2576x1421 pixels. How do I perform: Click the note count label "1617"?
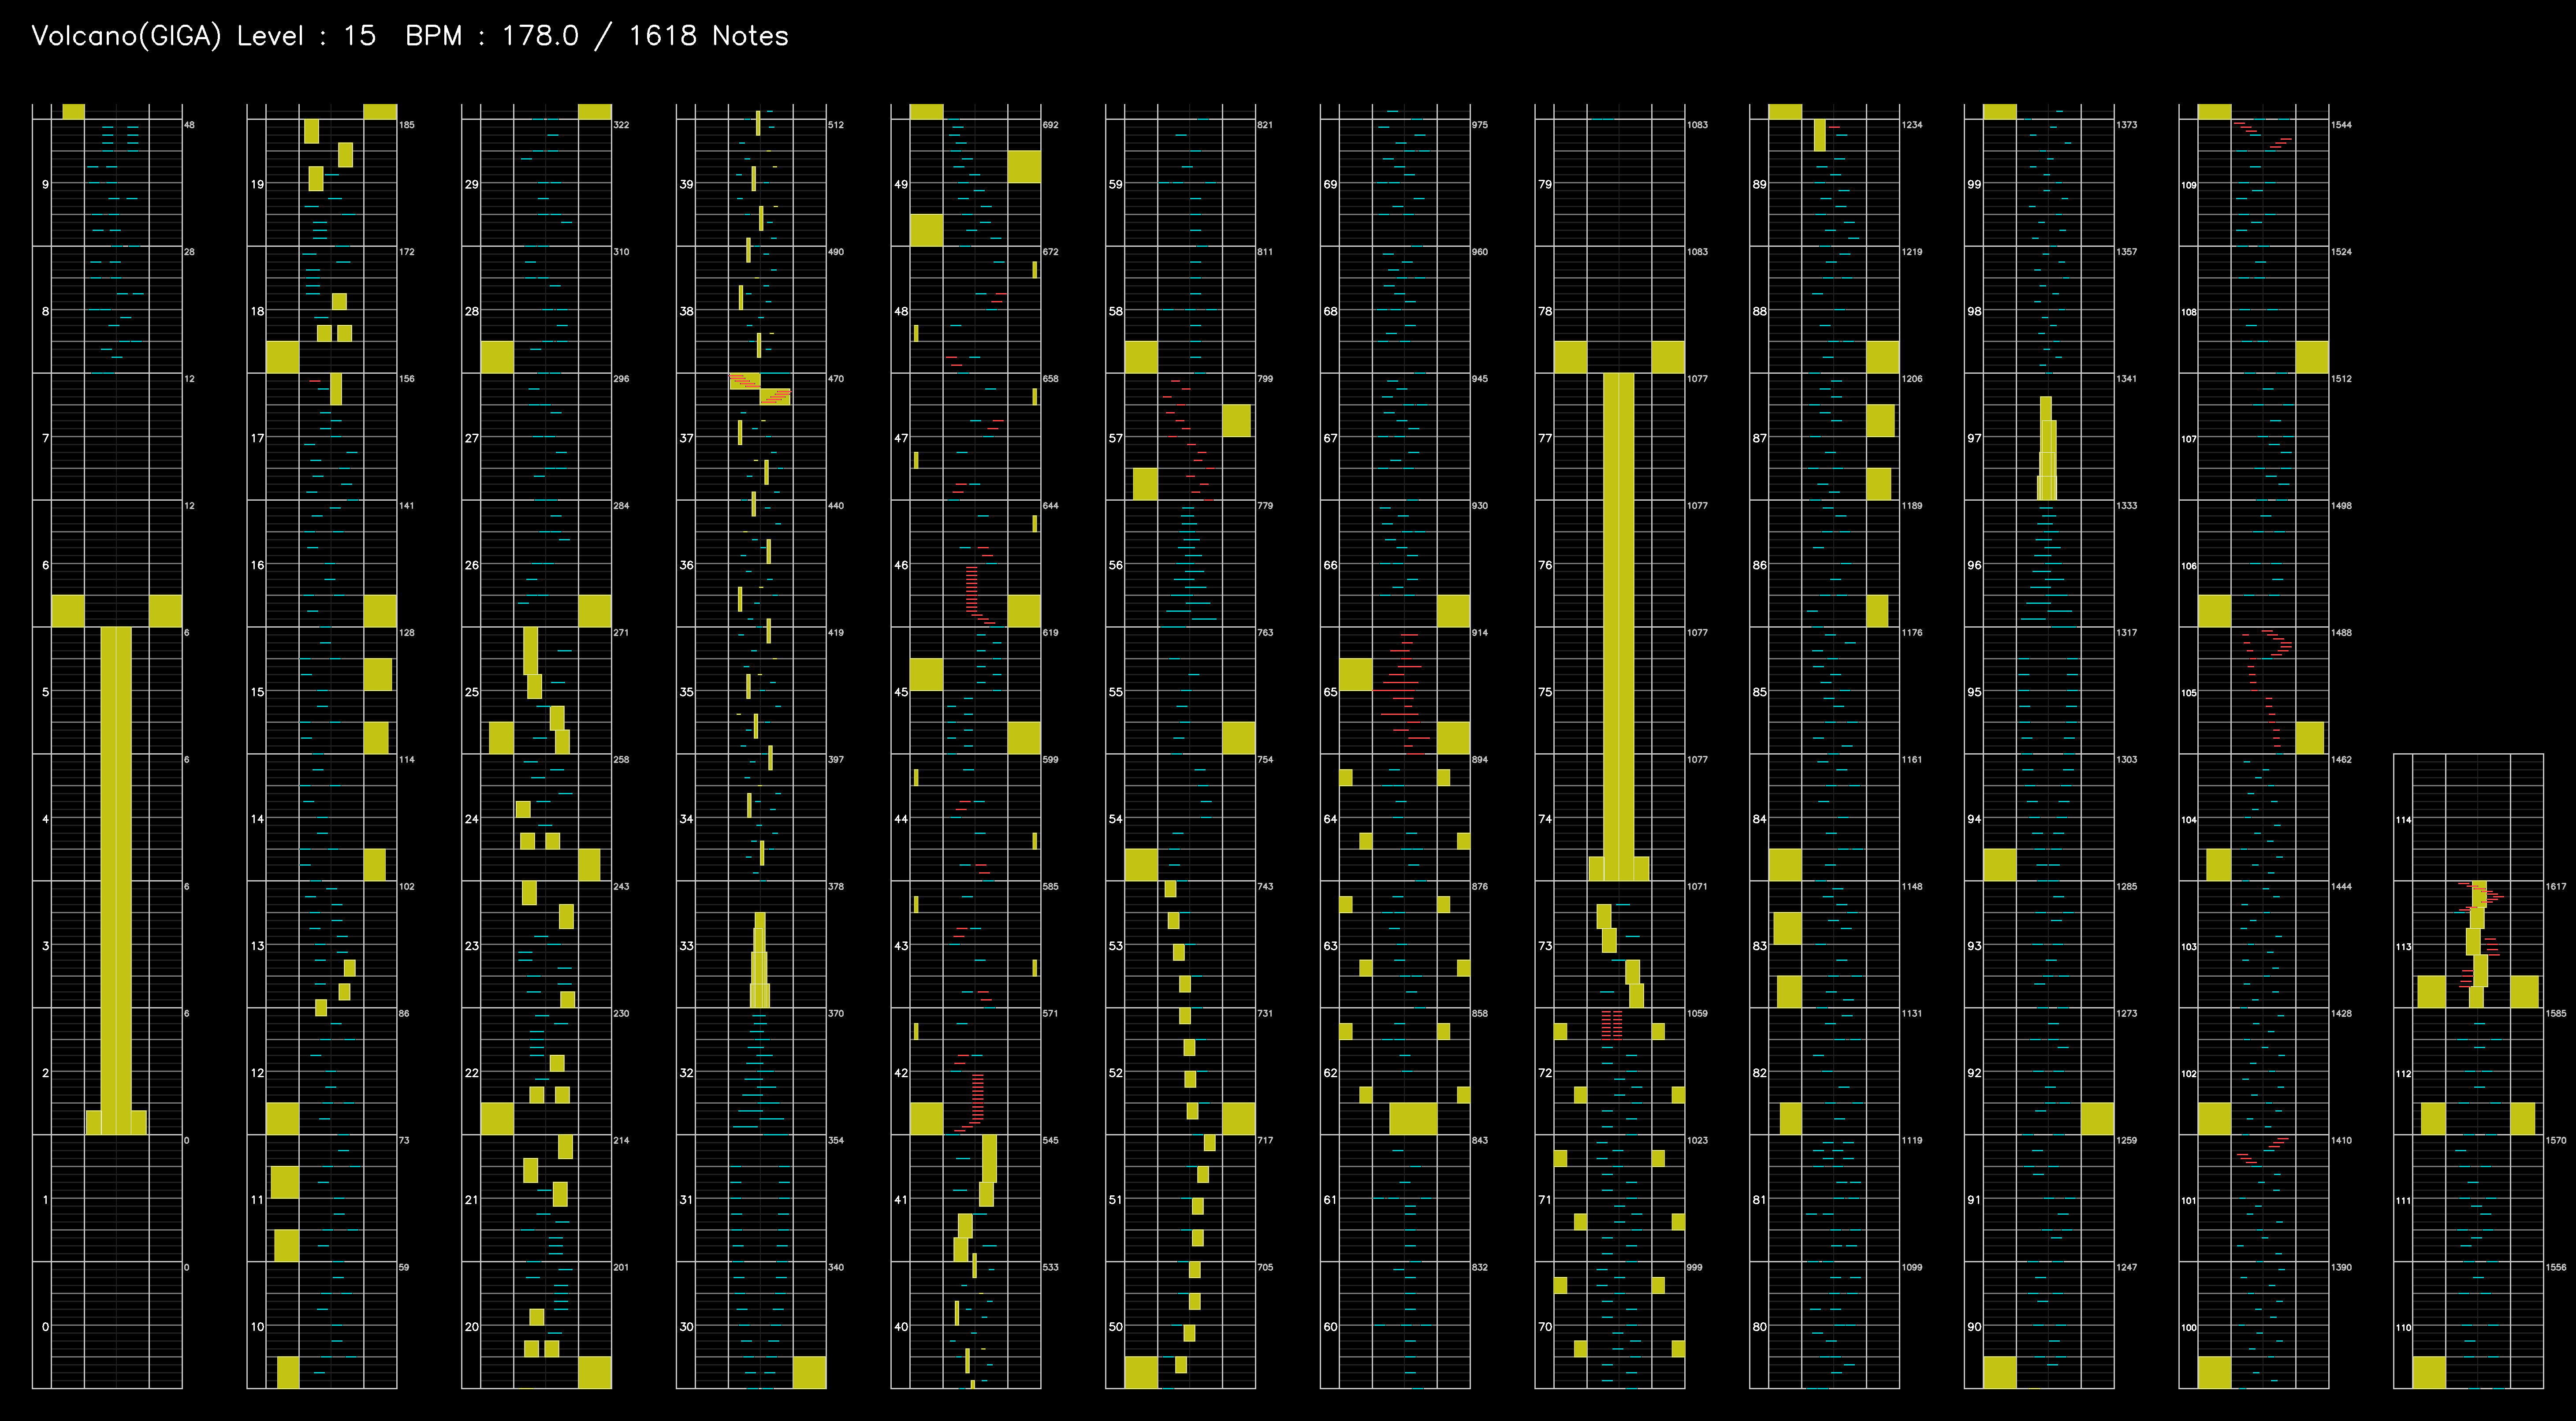(x=2556, y=887)
